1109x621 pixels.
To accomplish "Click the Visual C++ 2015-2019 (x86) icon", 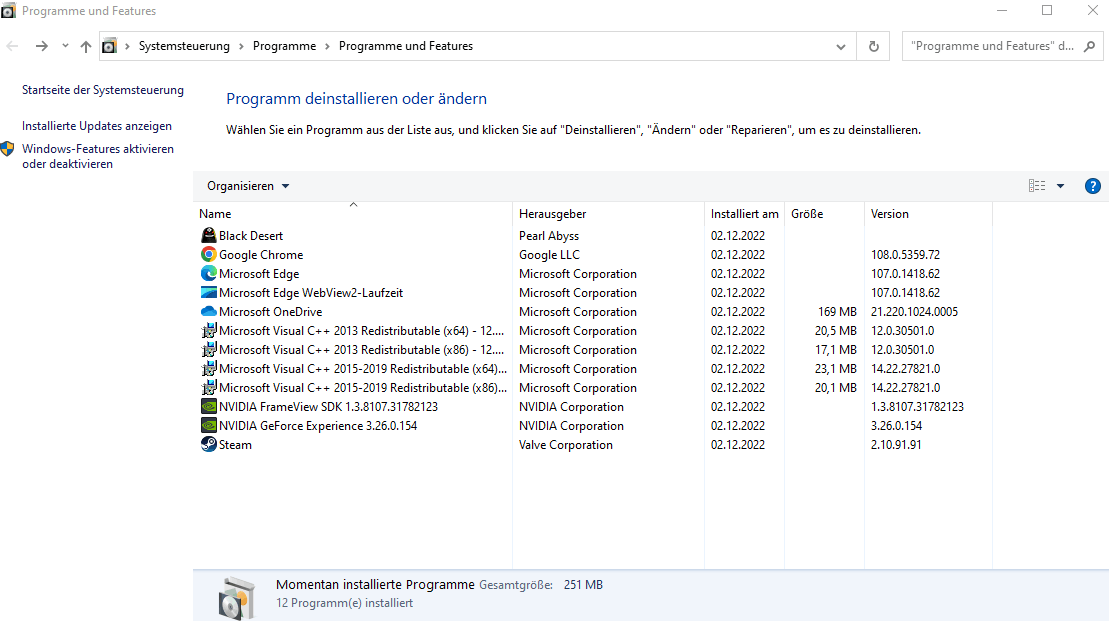I will point(209,388).
